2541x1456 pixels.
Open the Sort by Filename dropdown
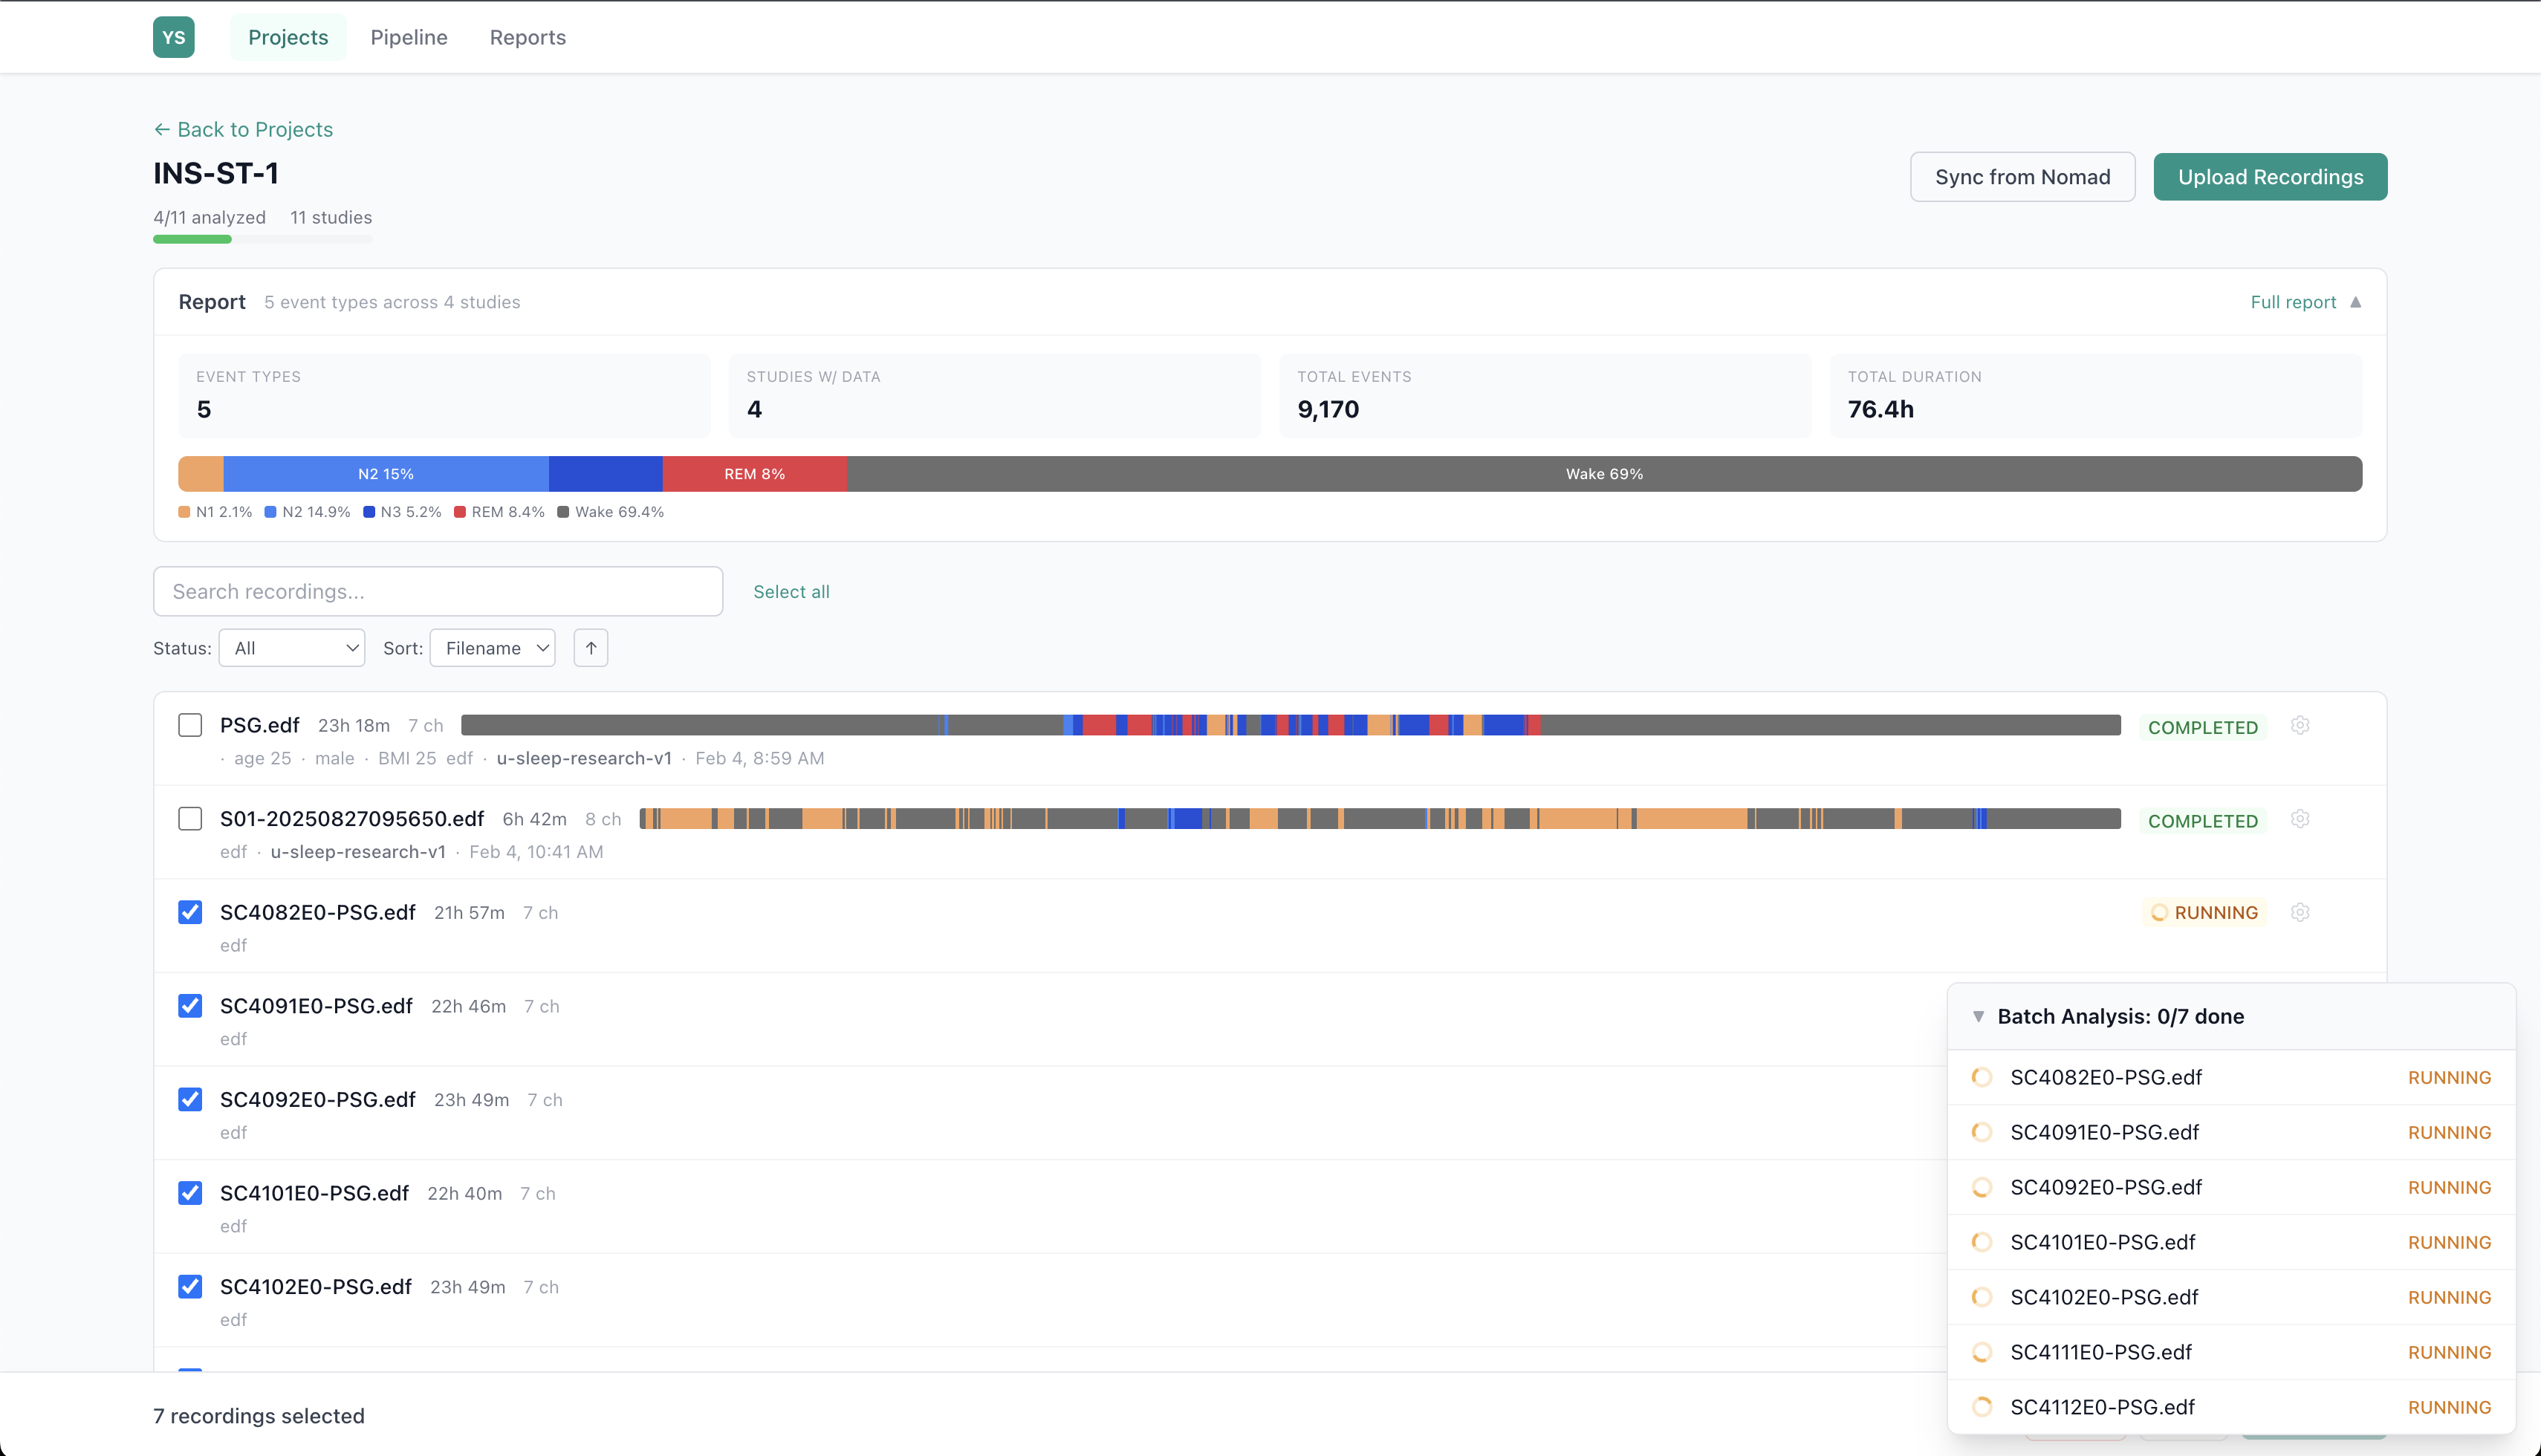(491, 647)
